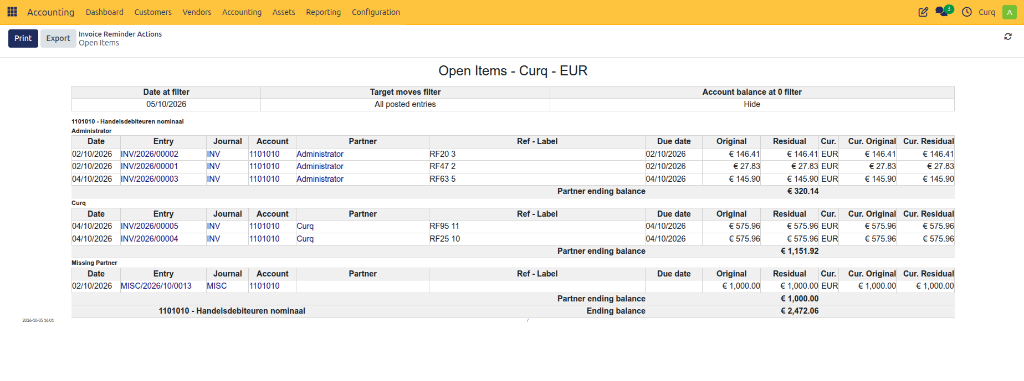Click the report title 'Open Items - Curq - EUR'
Screen dimensions: 1024x381
(513, 71)
